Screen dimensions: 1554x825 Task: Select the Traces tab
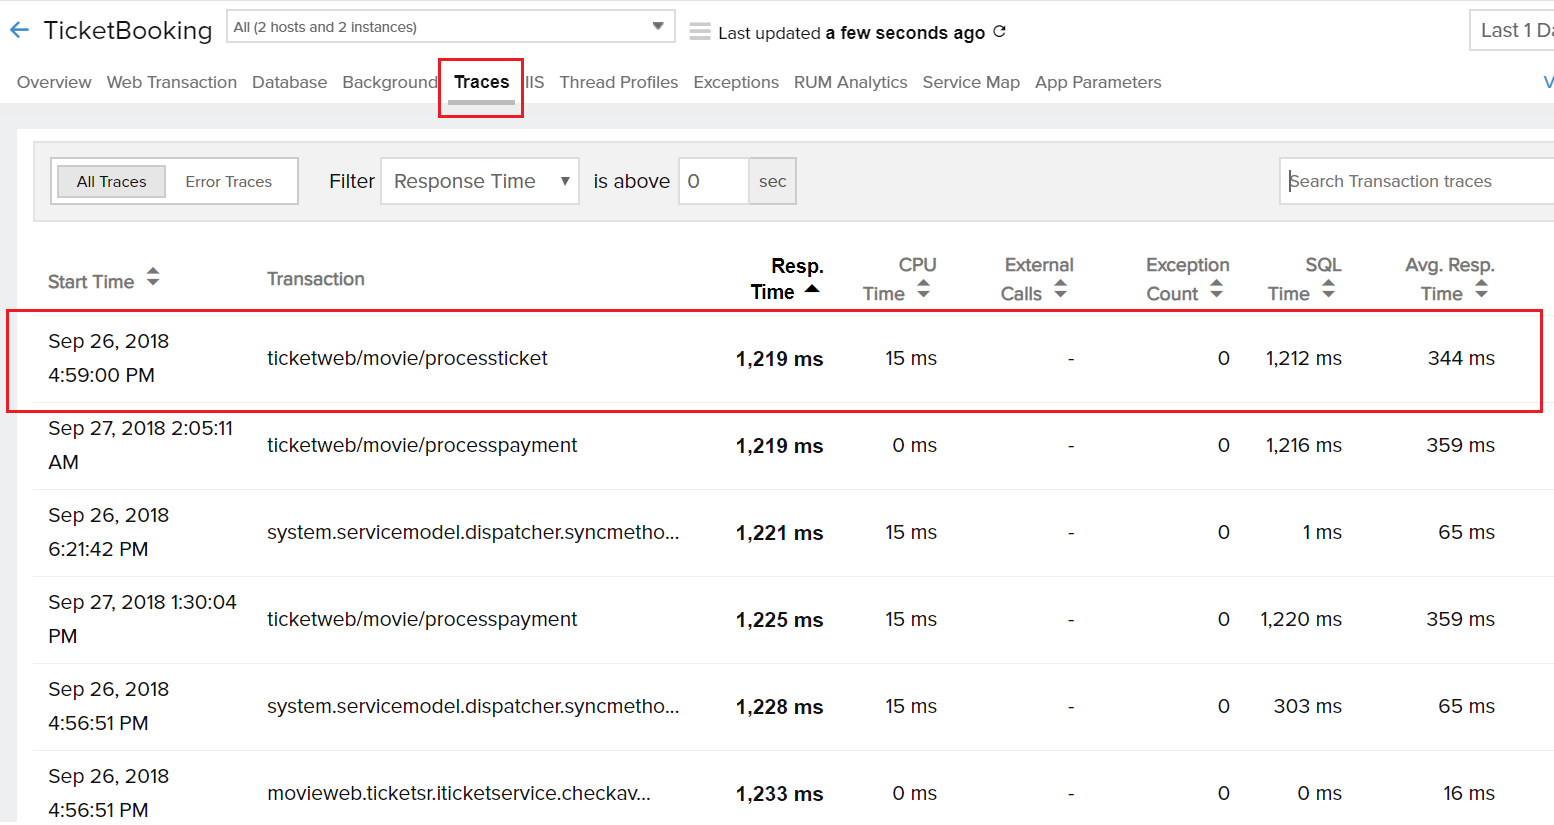click(x=482, y=82)
